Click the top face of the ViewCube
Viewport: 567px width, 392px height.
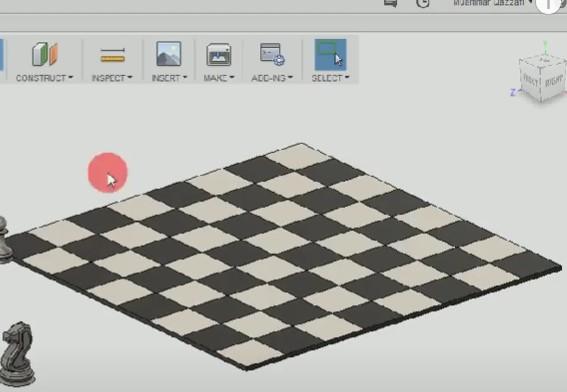543,61
